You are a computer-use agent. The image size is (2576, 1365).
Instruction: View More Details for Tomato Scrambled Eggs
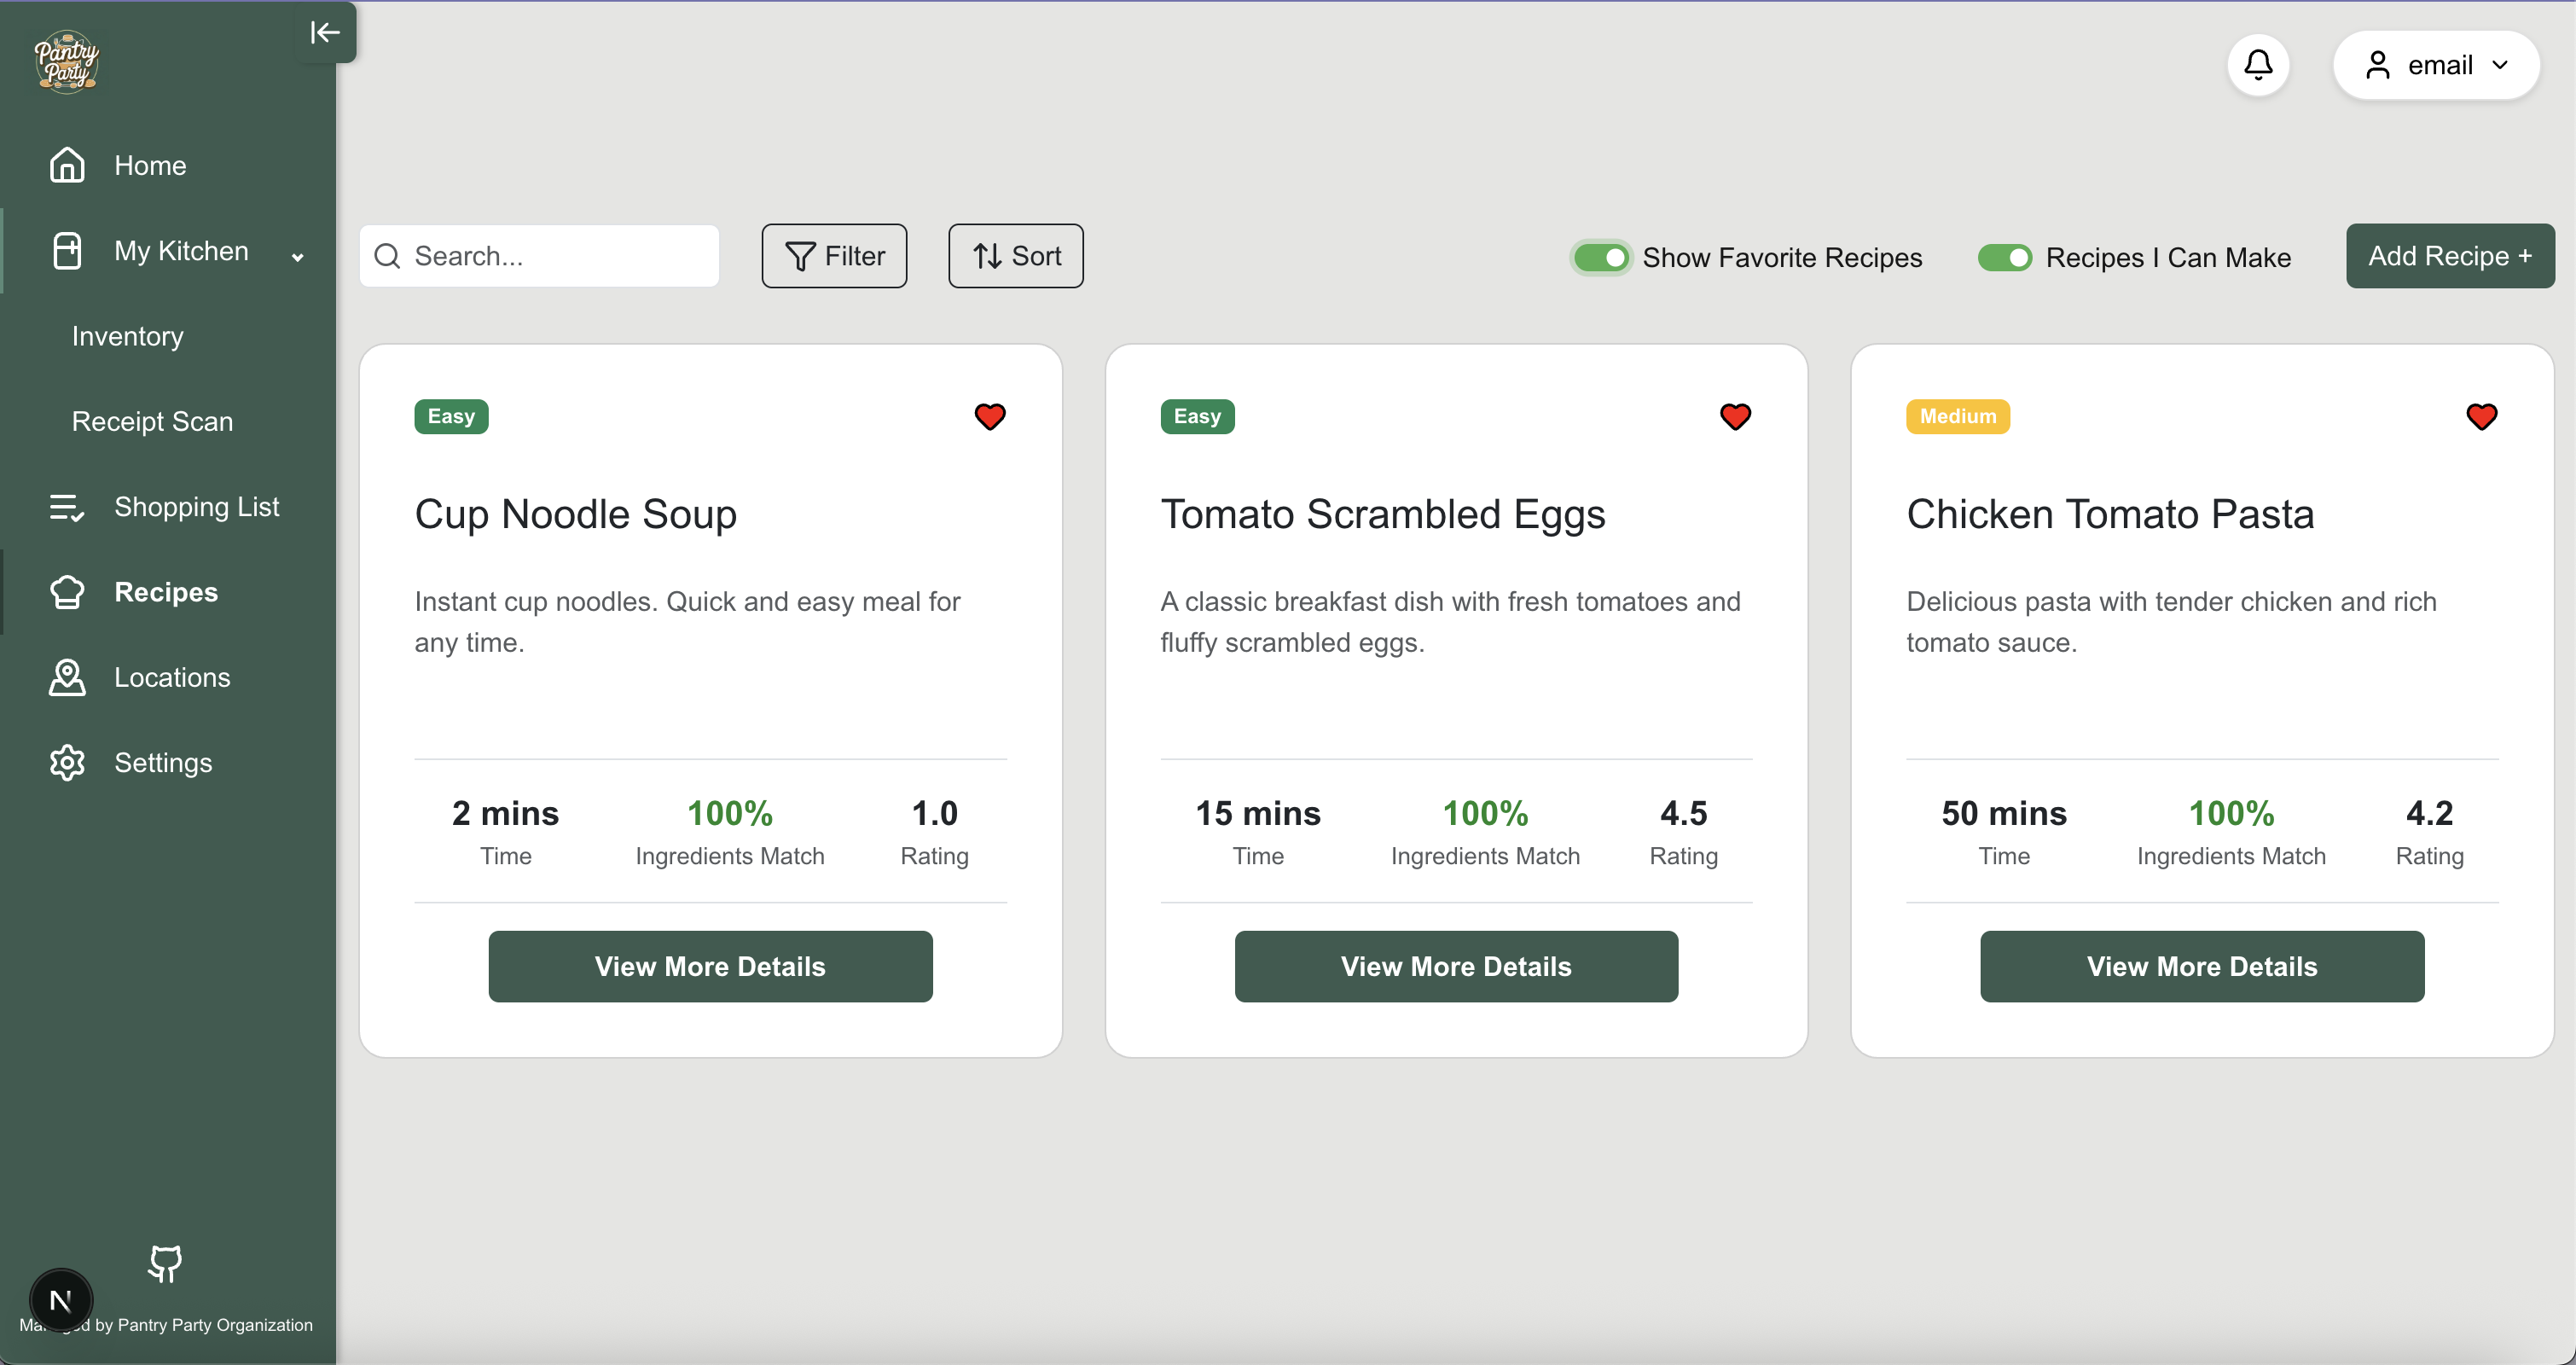(x=1456, y=966)
